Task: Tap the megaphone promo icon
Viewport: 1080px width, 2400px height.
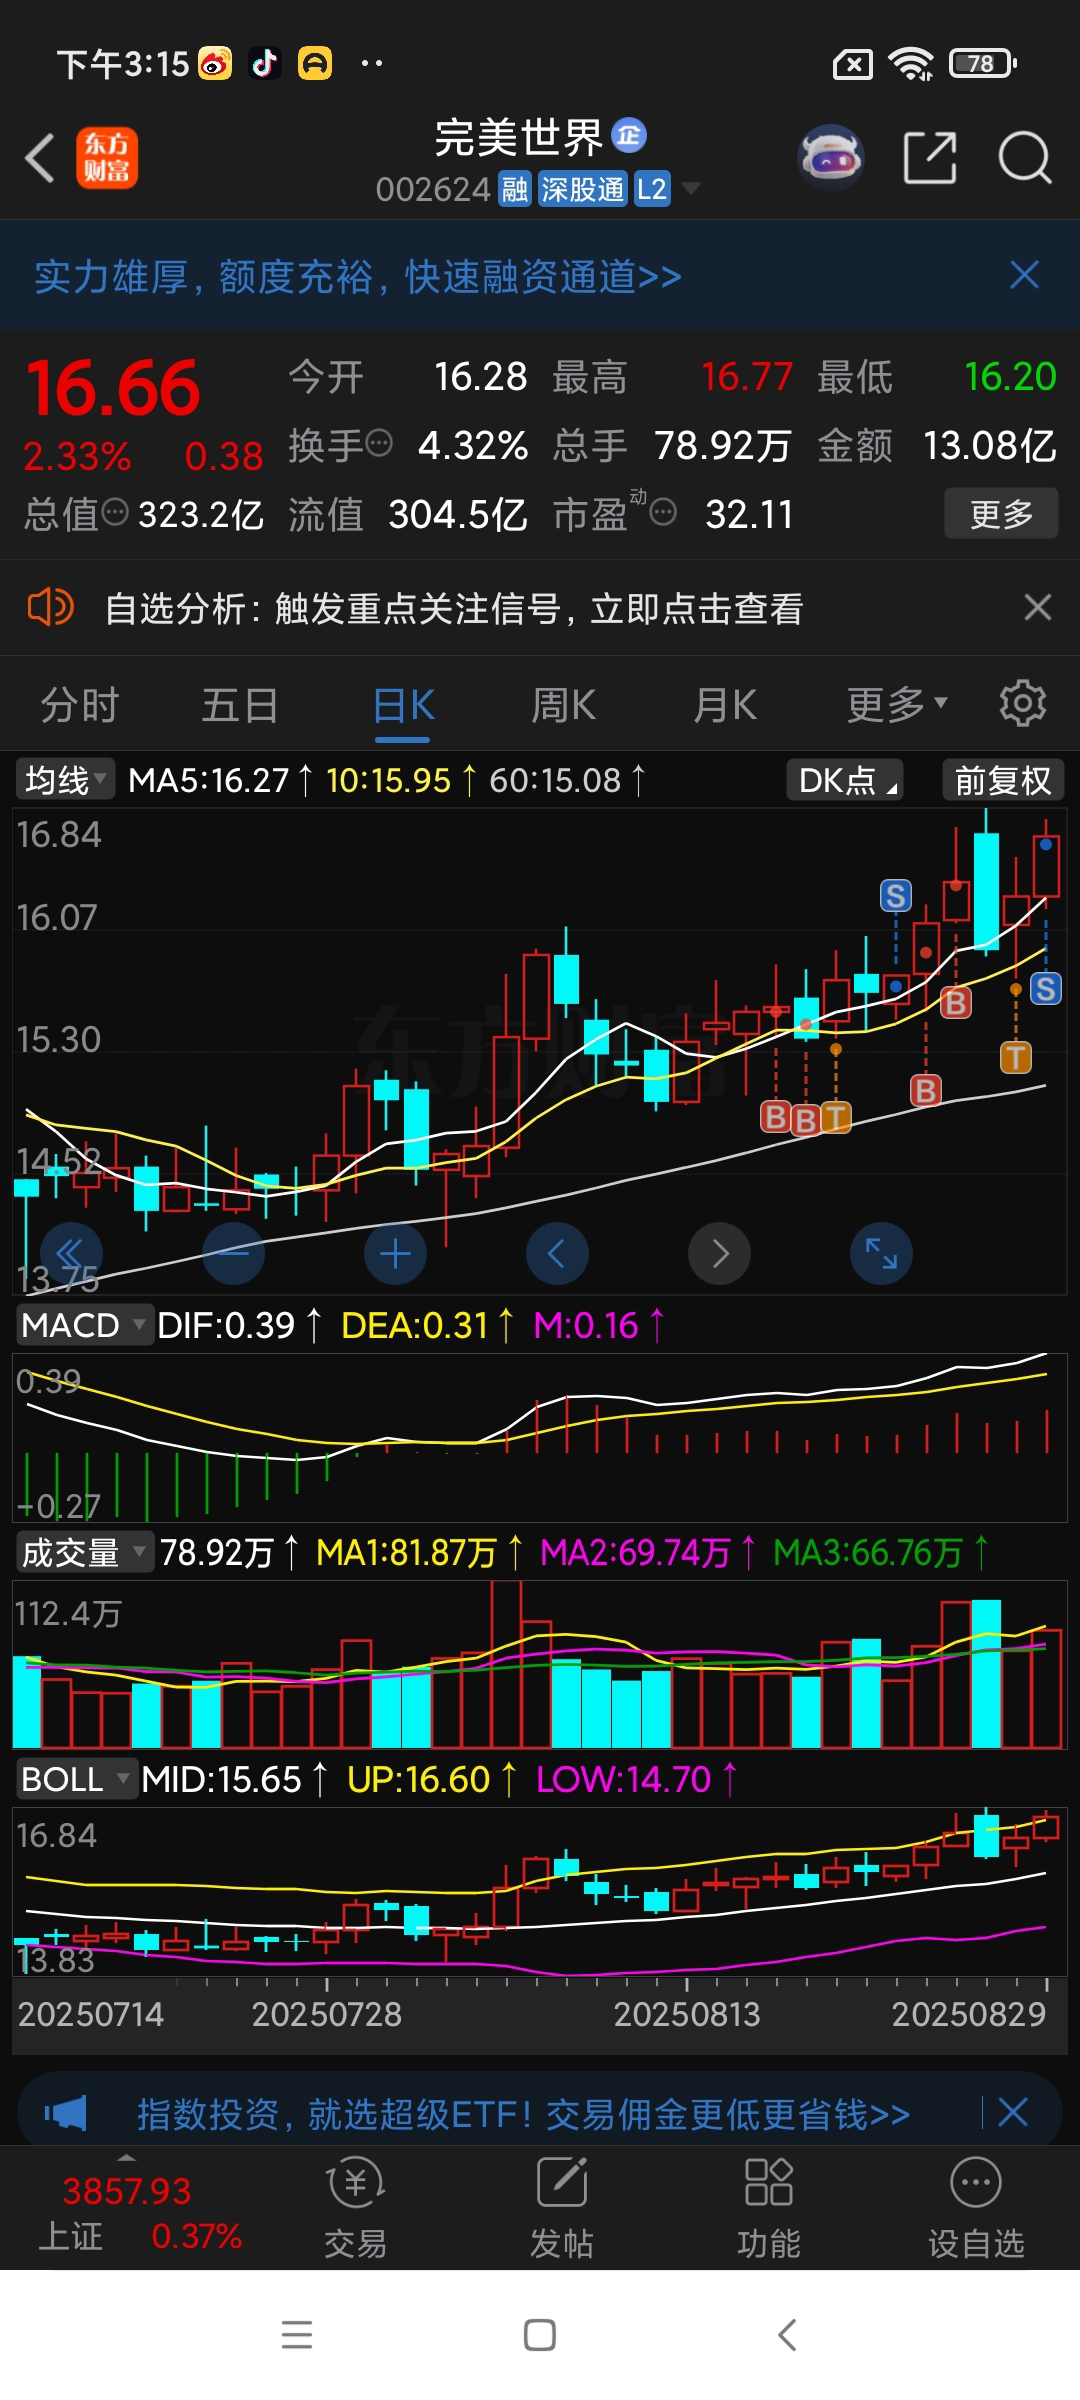Action: click(x=66, y=2113)
